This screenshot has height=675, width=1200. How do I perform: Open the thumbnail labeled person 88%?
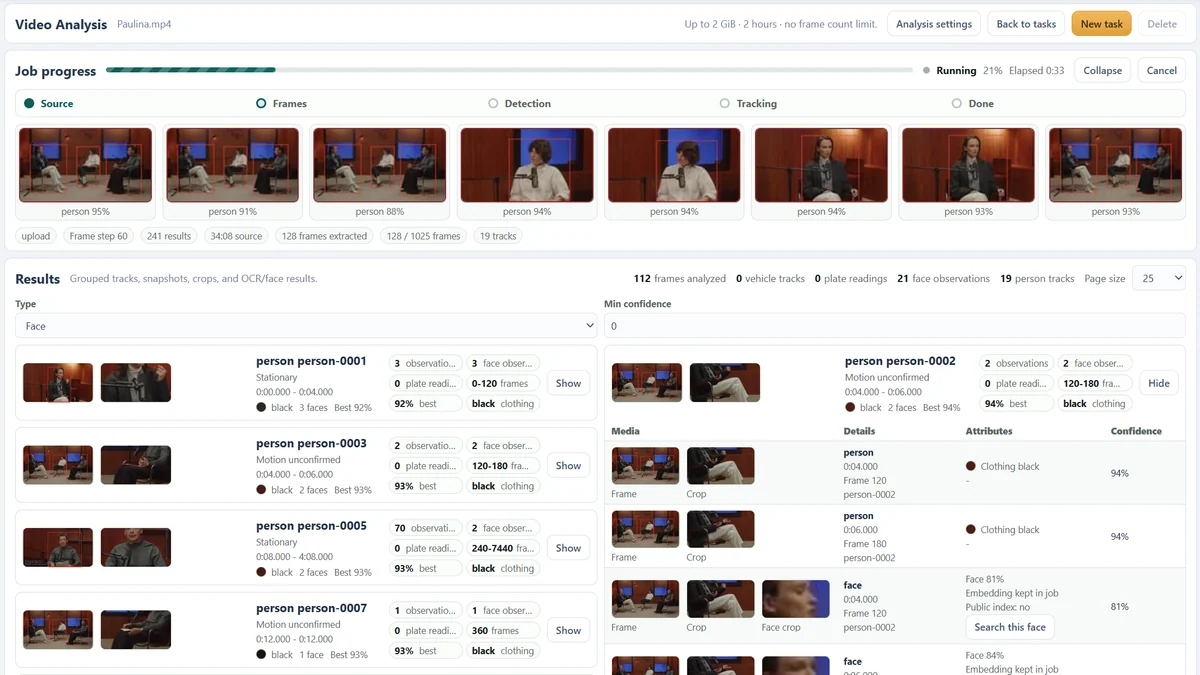380,165
